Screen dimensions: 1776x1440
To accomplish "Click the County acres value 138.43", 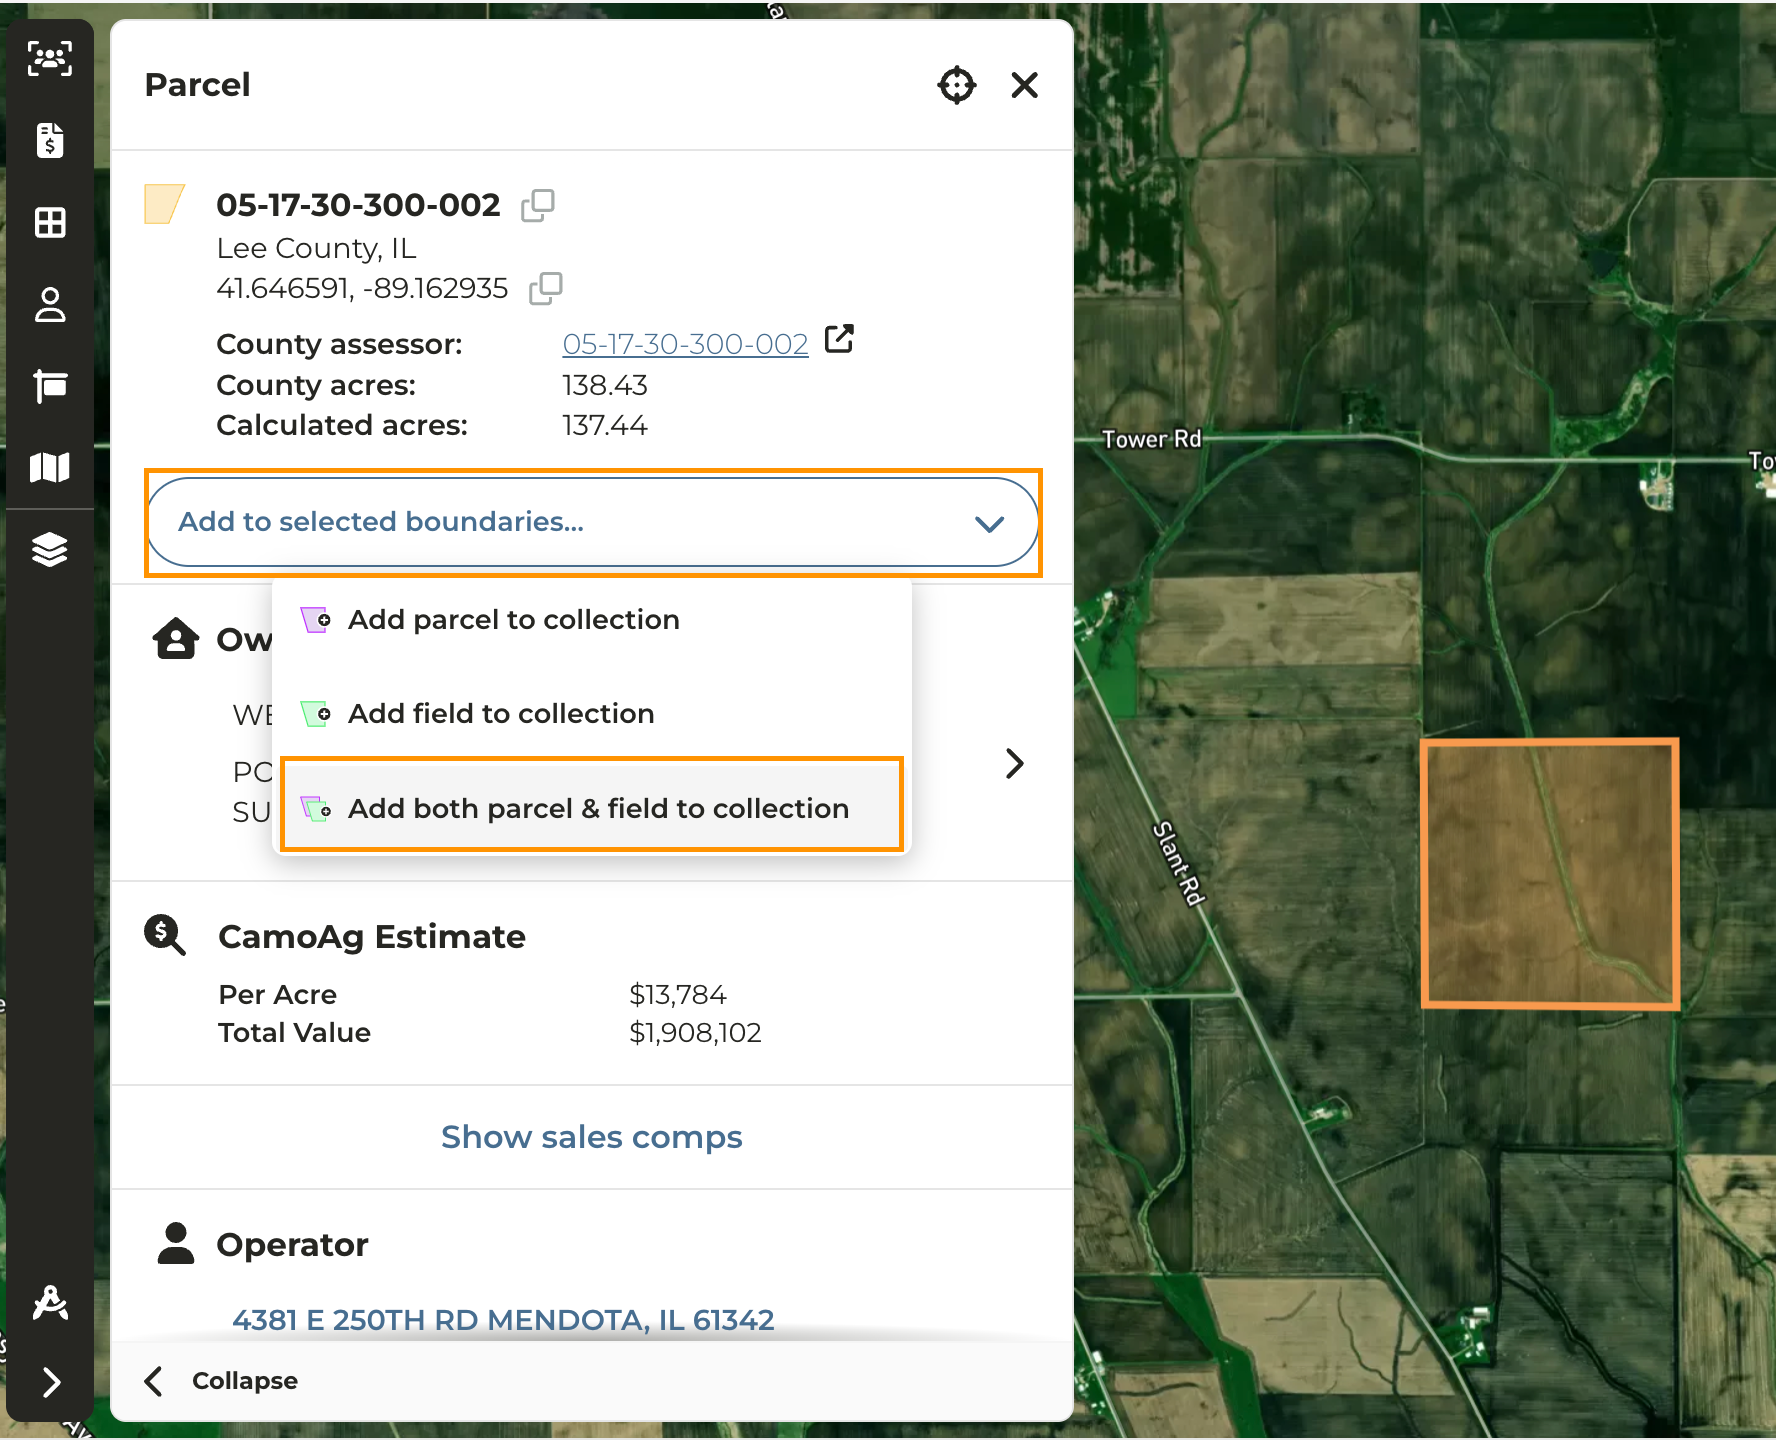I will (x=605, y=385).
